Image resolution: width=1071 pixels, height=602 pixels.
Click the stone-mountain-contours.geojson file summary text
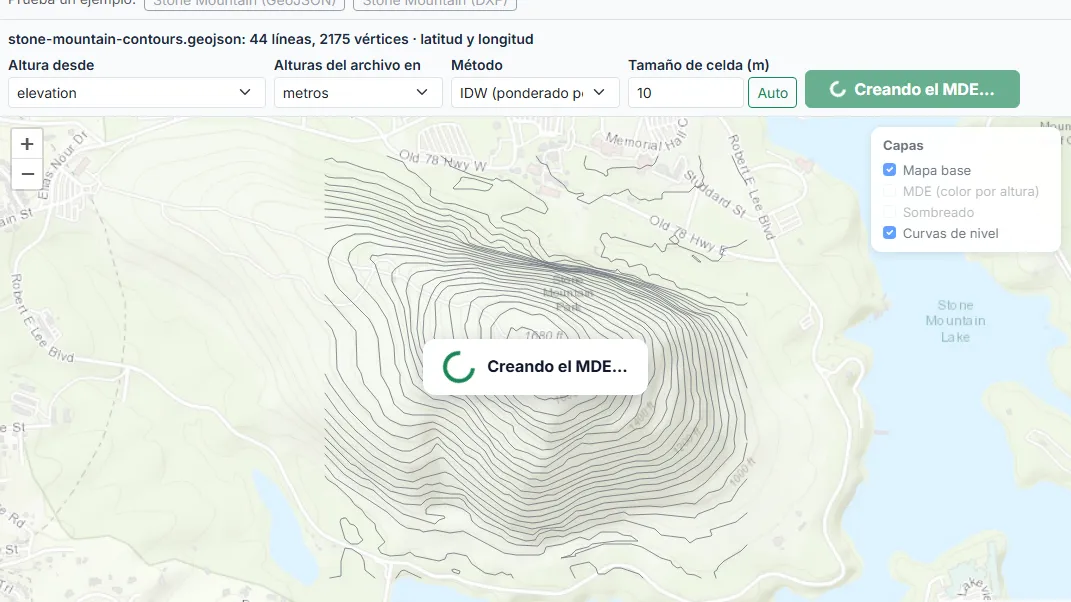pos(270,40)
